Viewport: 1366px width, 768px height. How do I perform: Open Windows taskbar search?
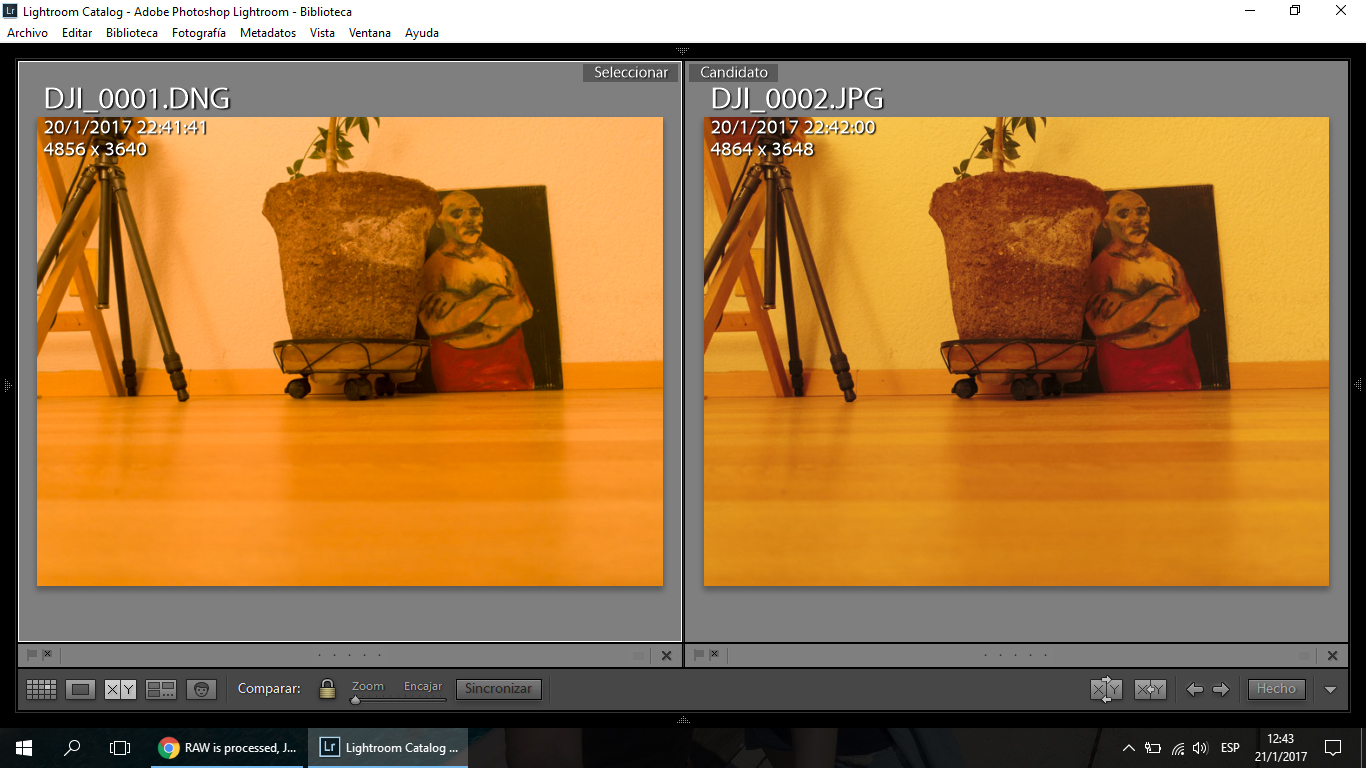click(72, 747)
